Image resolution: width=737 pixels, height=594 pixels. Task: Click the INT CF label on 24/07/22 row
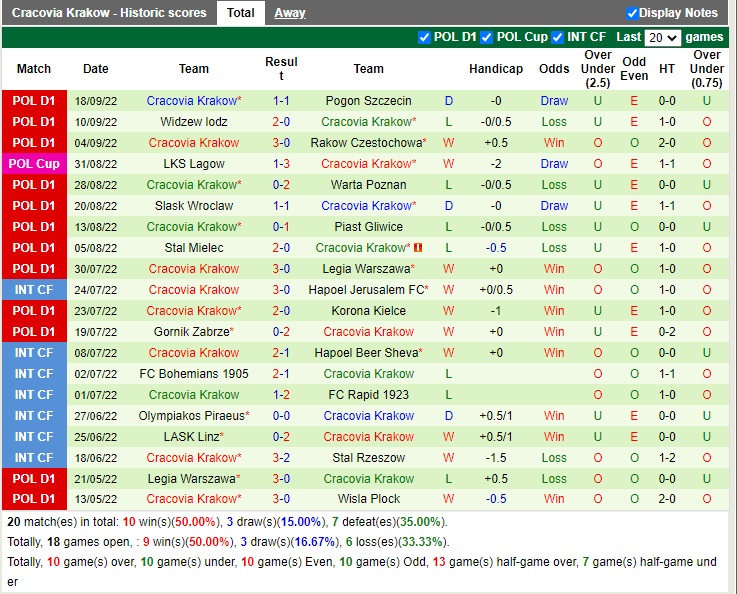pyautogui.click(x=34, y=289)
